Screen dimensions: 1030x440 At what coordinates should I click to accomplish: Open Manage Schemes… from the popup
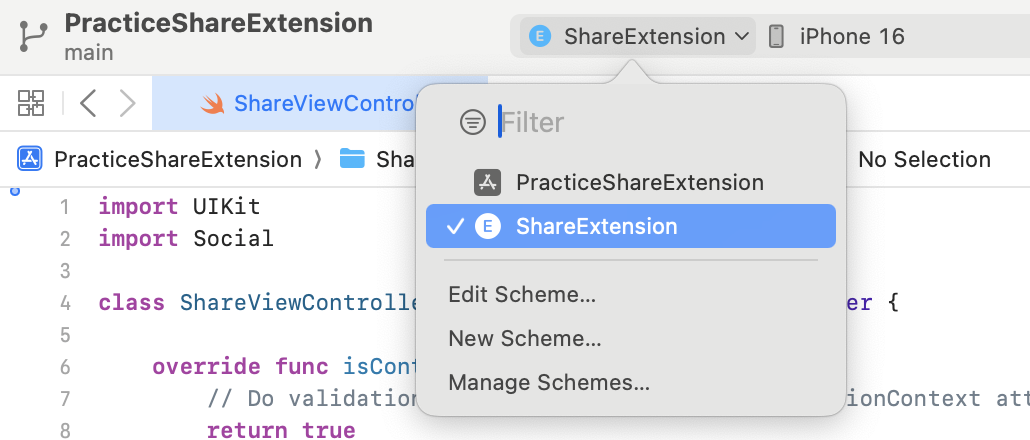coord(549,383)
